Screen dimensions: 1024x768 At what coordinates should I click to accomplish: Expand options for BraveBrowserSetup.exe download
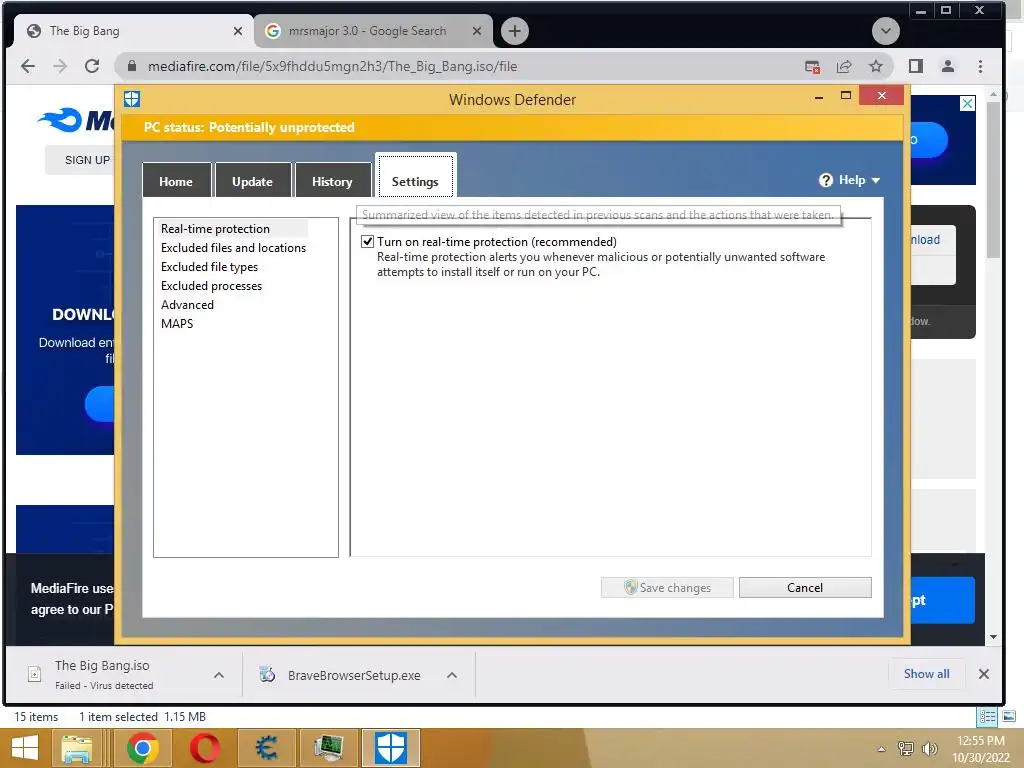point(452,675)
